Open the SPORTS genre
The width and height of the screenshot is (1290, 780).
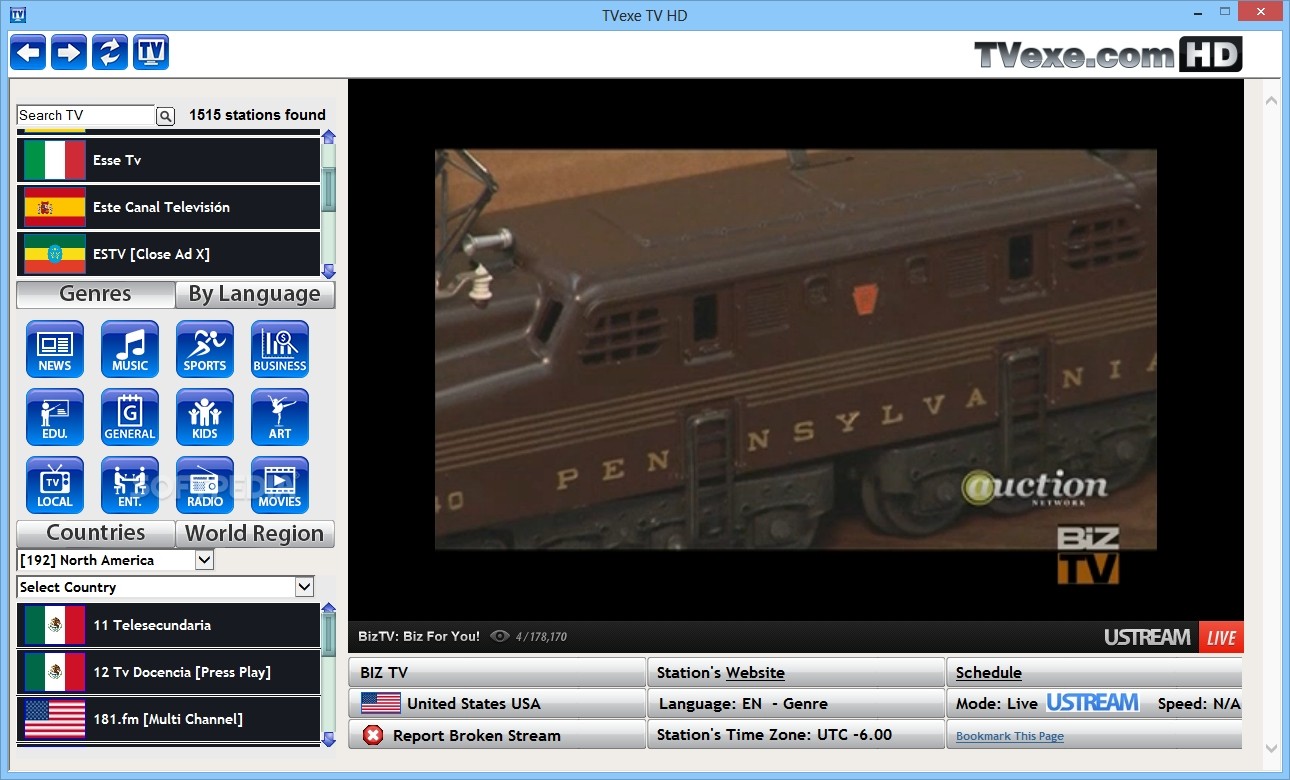pyautogui.click(x=205, y=349)
